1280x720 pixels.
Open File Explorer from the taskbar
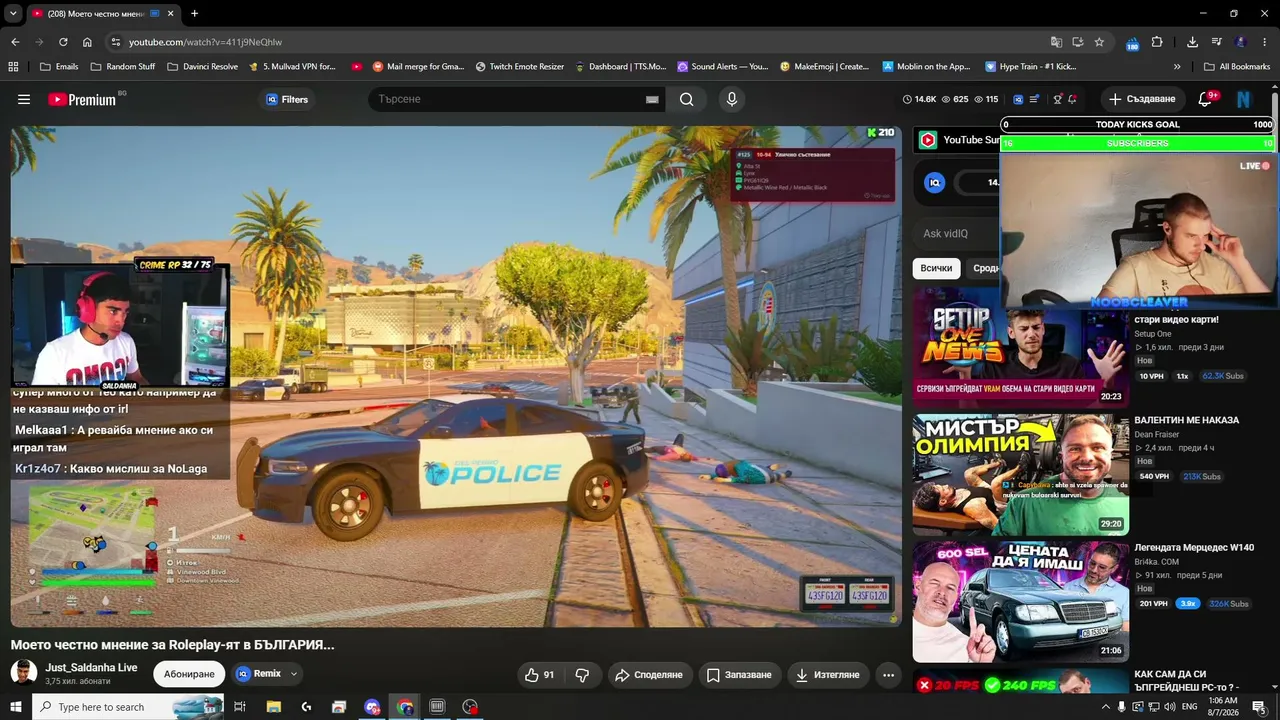point(274,707)
